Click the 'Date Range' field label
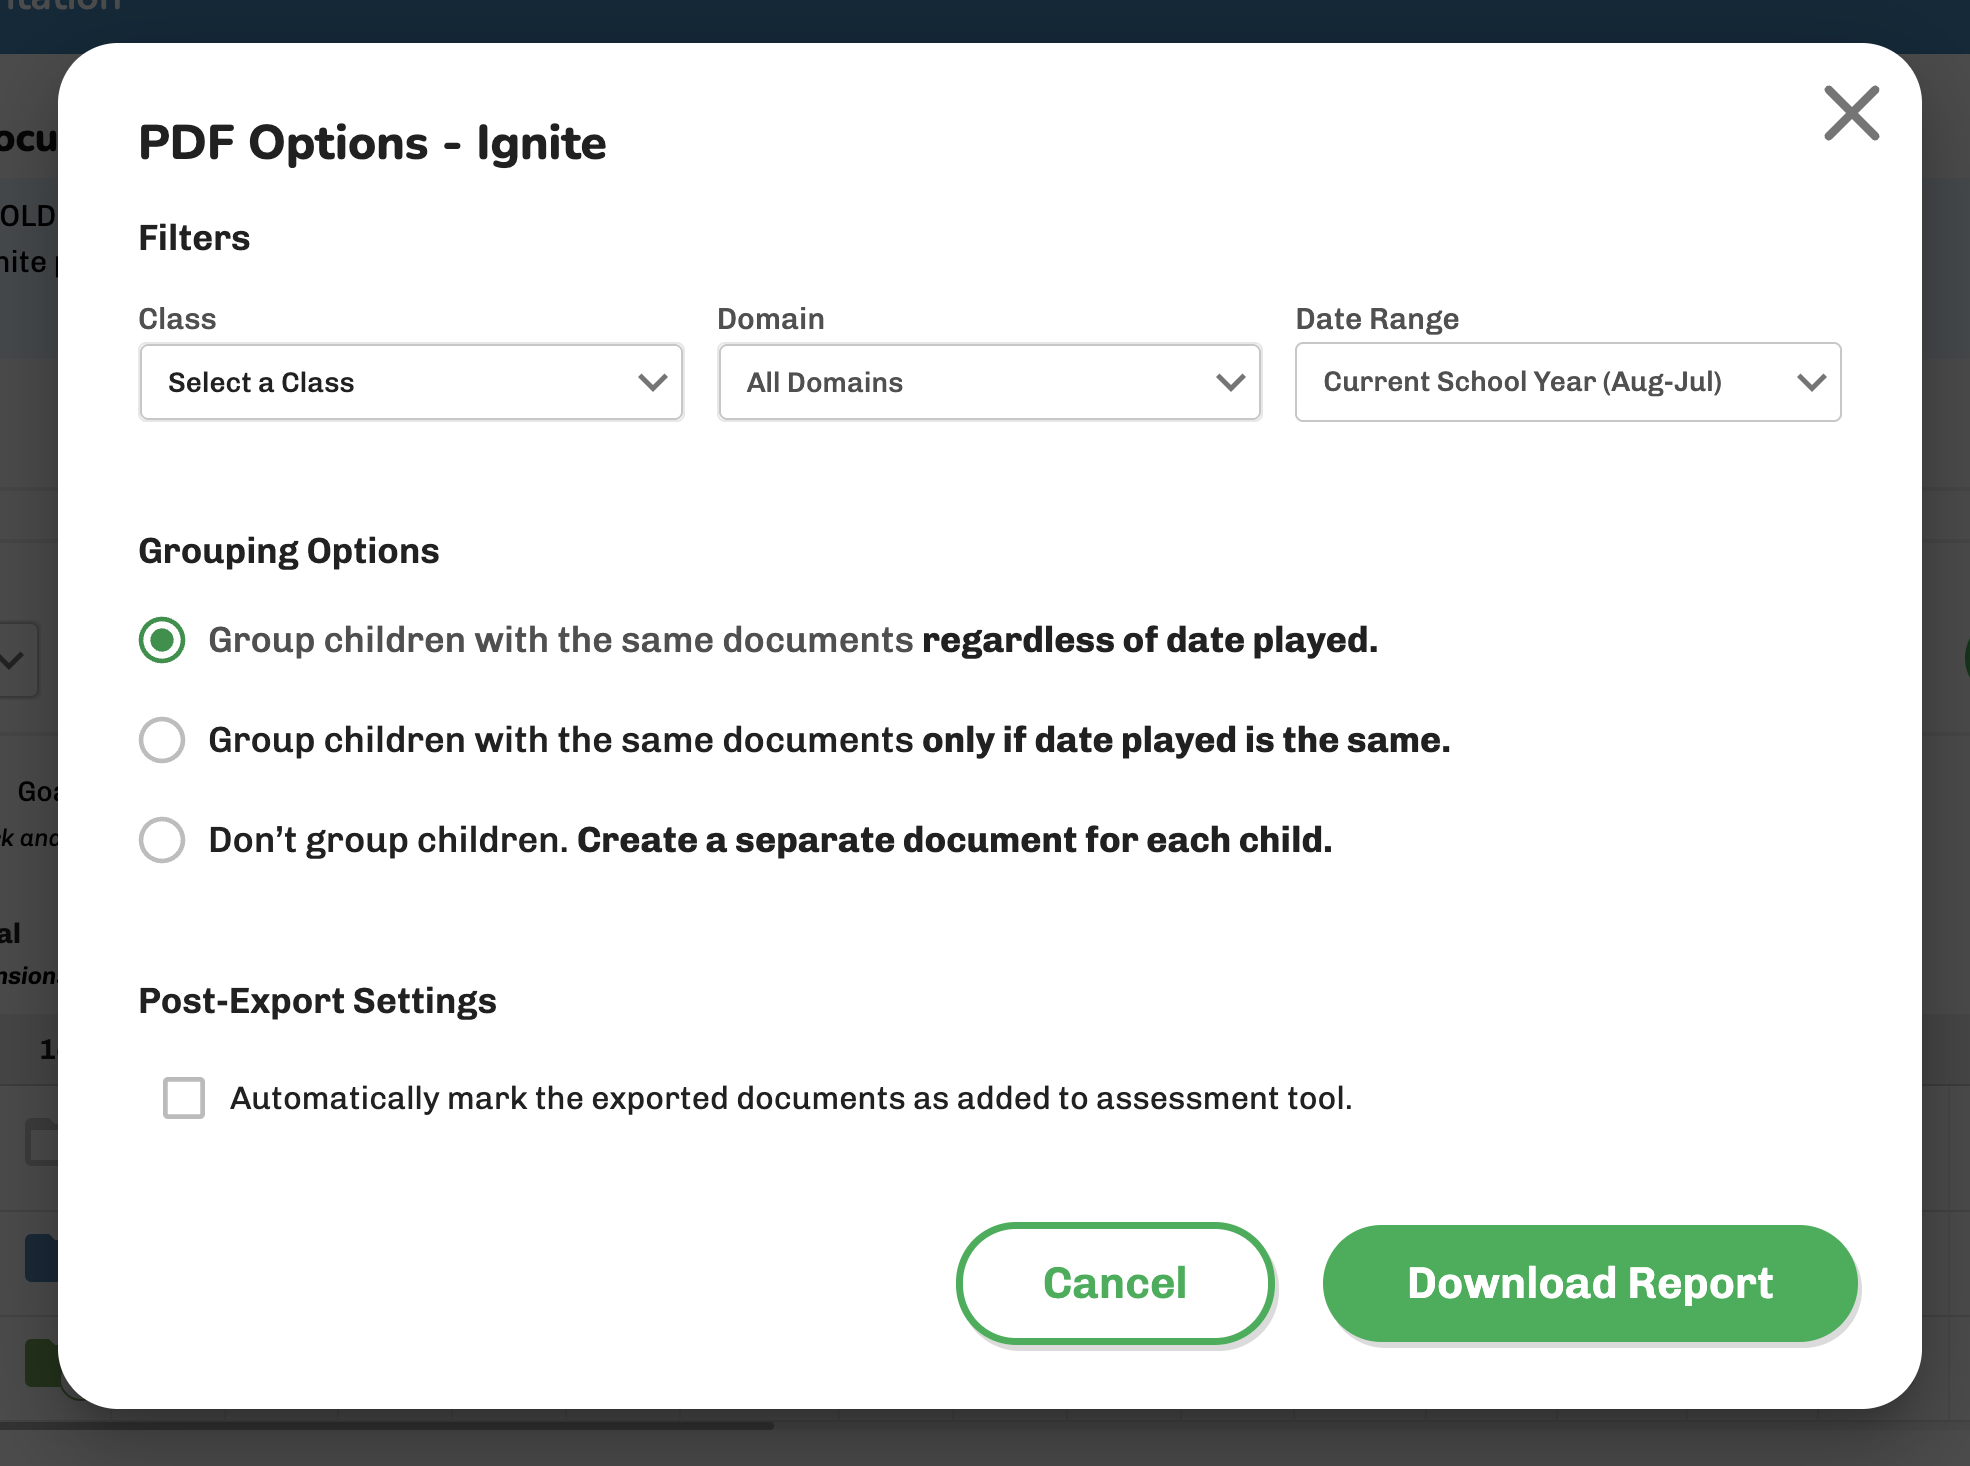Screen dimensions: 1970x1466 [1377, 319]
